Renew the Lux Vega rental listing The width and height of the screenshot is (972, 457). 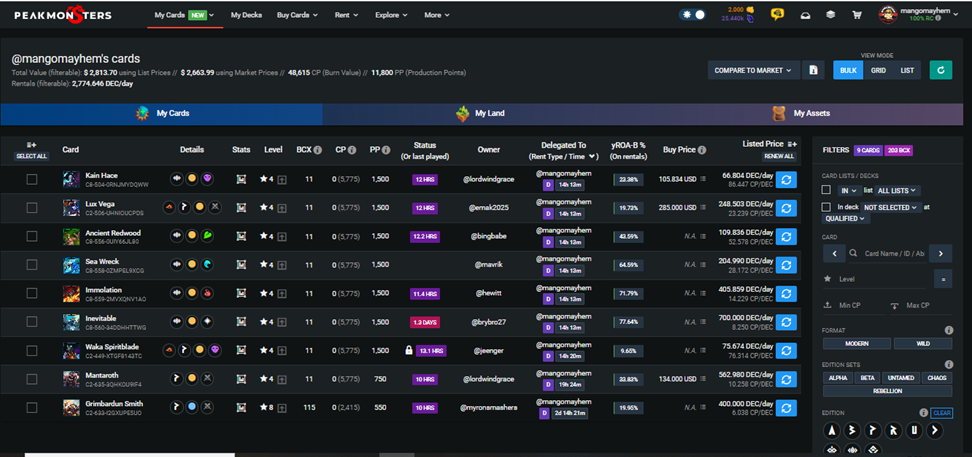pos(785,208)
